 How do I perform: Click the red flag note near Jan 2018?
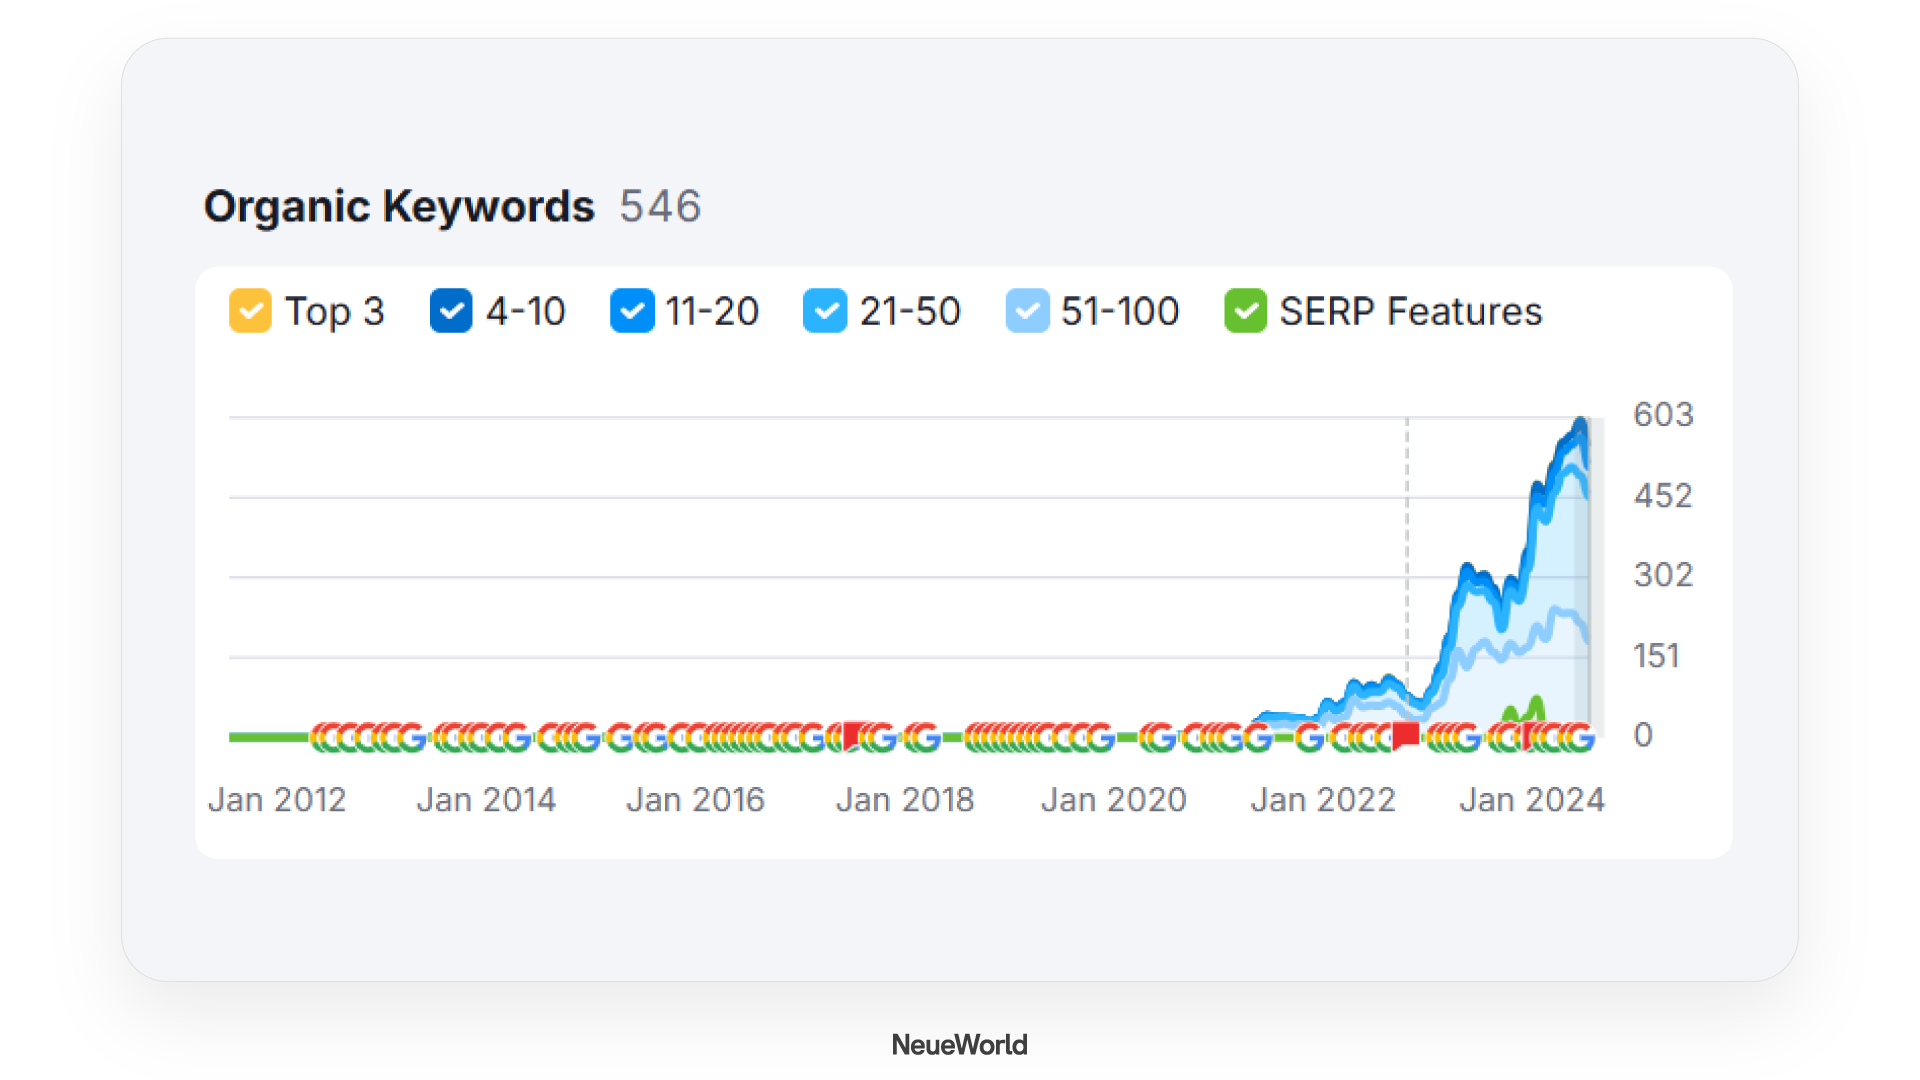point(852,736)
